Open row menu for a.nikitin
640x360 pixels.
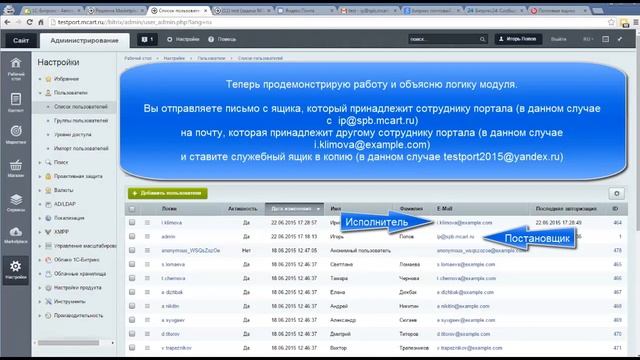[x=147, y=306]
